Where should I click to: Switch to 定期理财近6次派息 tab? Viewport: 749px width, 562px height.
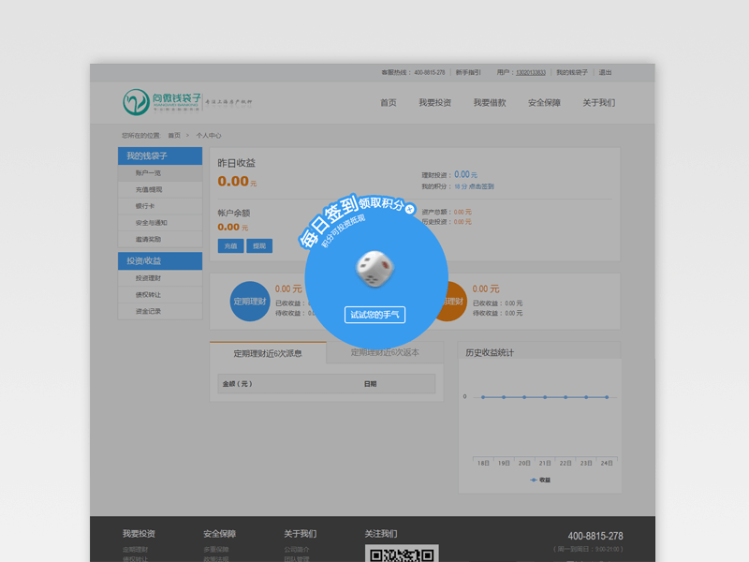tap(268, 353)
